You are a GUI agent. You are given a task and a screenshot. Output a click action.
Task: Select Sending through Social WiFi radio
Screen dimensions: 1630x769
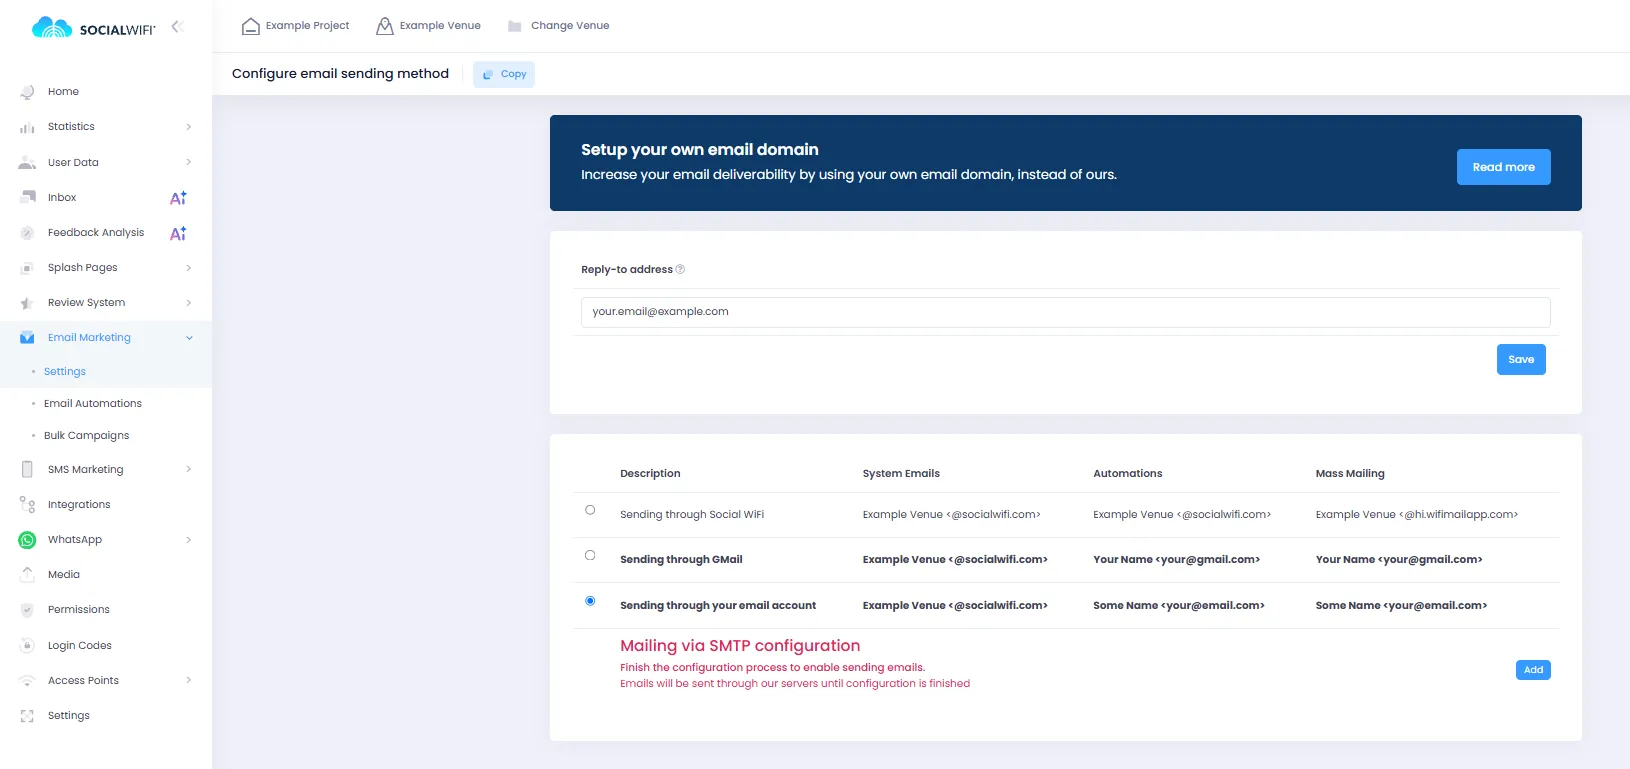point(590,510)
